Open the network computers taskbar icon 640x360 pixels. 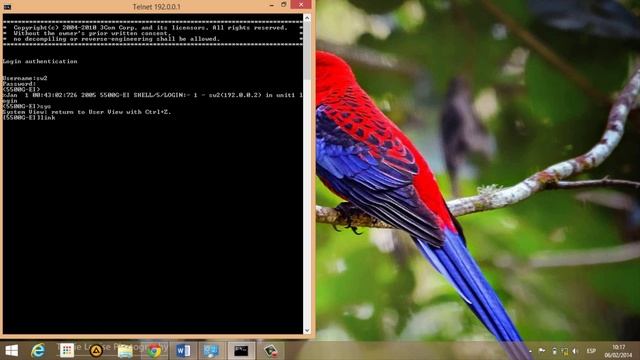pyautogui.click(x=211, y=351)
